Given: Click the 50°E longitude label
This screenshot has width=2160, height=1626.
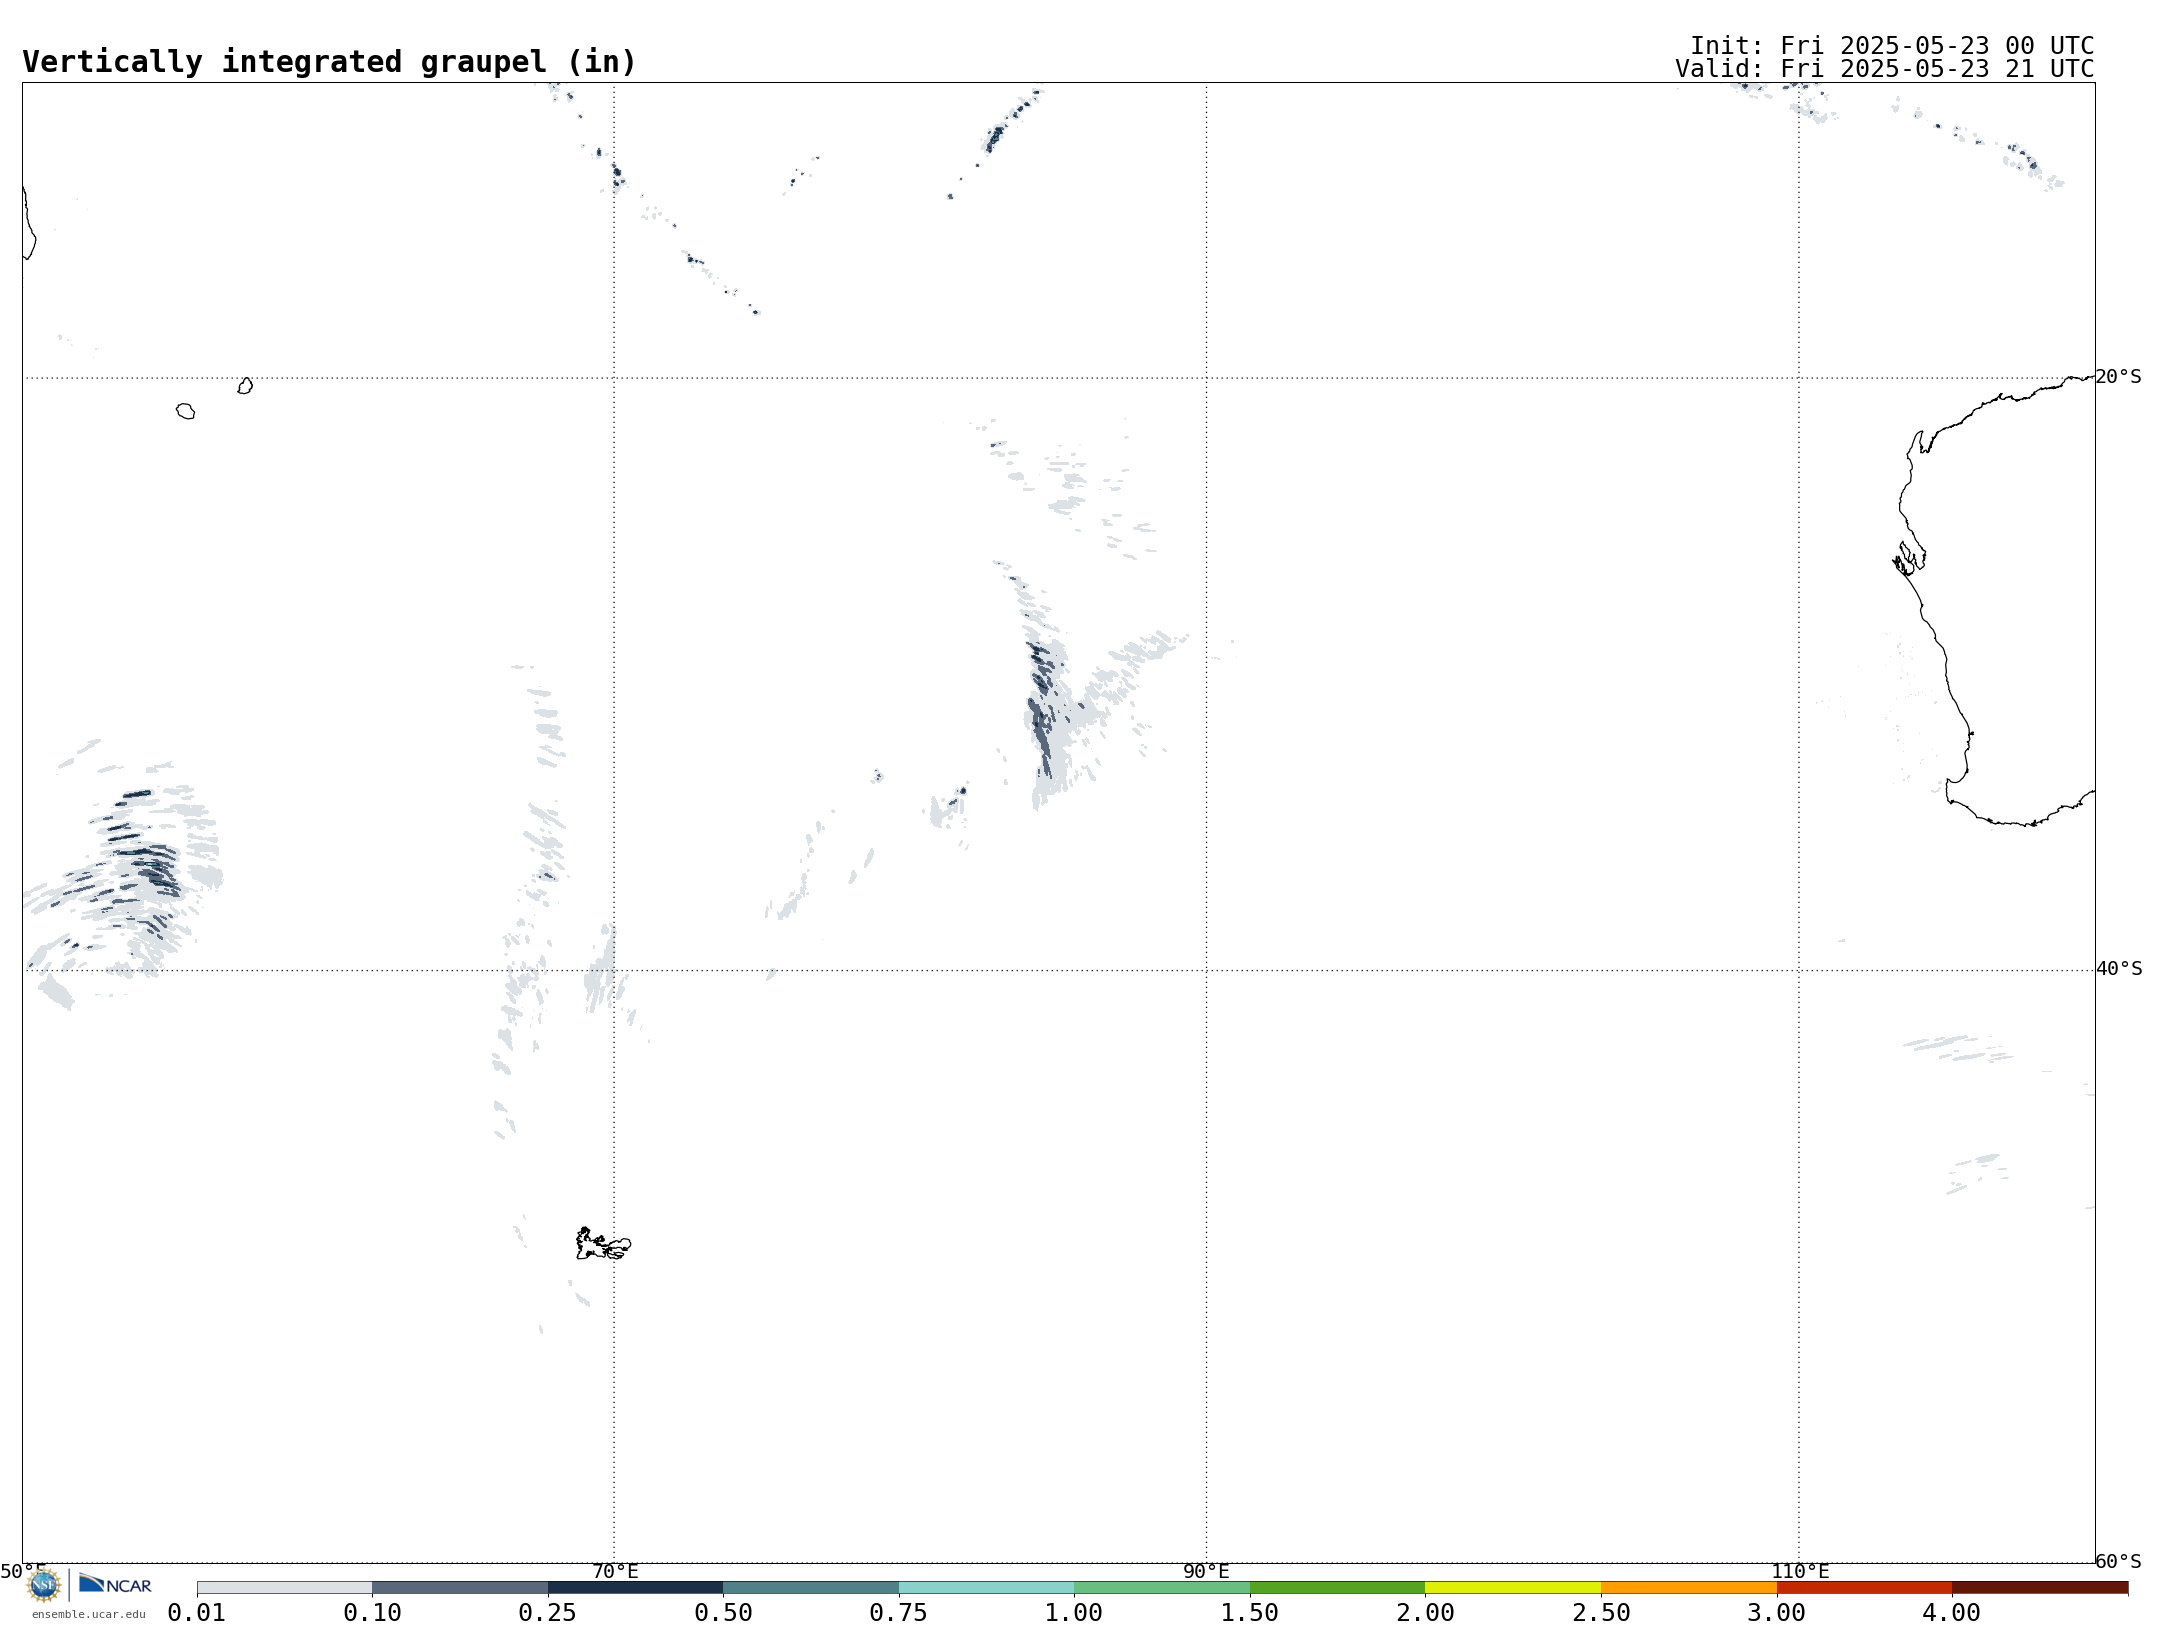Looking at the screenshot, I should click(23, 1571).
